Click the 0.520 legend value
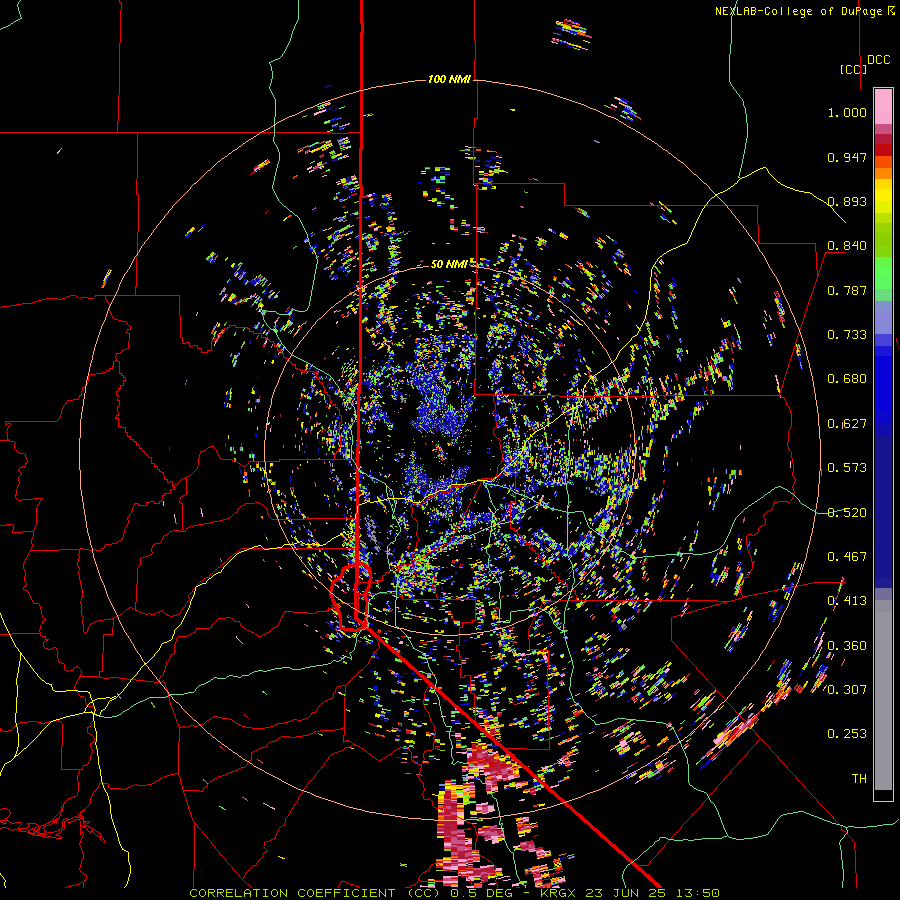This screenshot has height=900, width=900. (x=847, y=513)
